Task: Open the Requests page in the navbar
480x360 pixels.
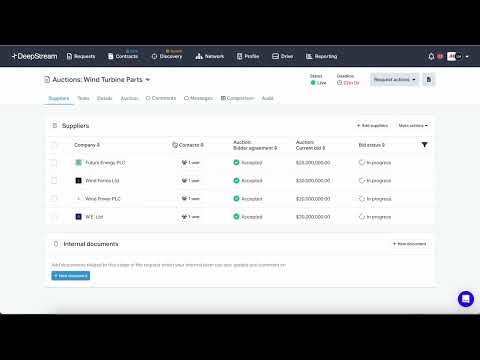Action: 81,56
